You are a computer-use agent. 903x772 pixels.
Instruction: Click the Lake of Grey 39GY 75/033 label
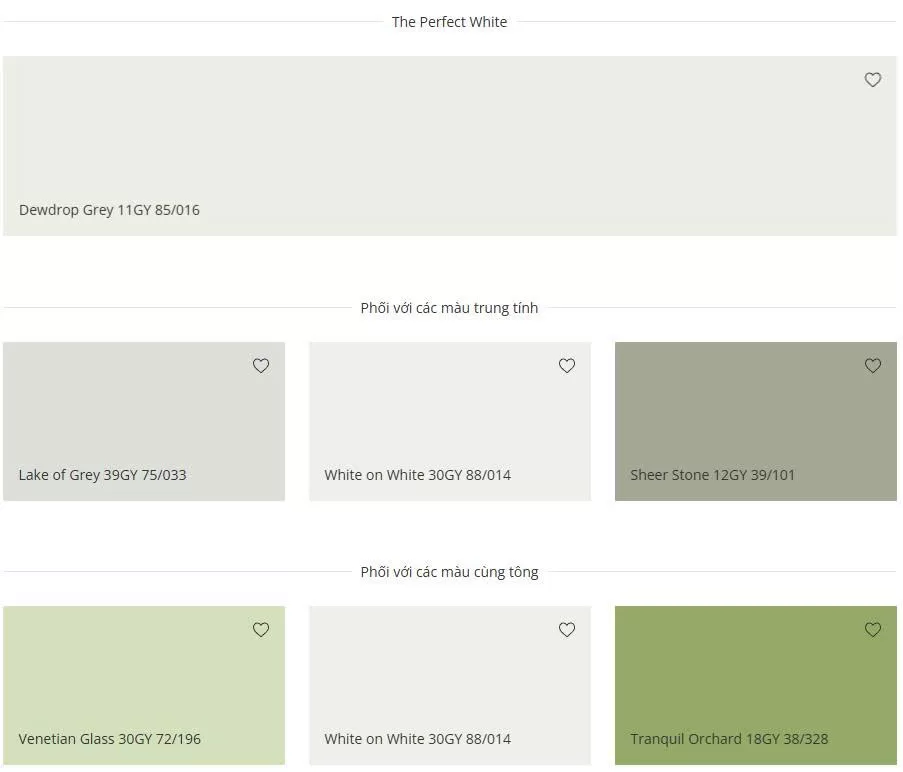[x=103, y=475]
